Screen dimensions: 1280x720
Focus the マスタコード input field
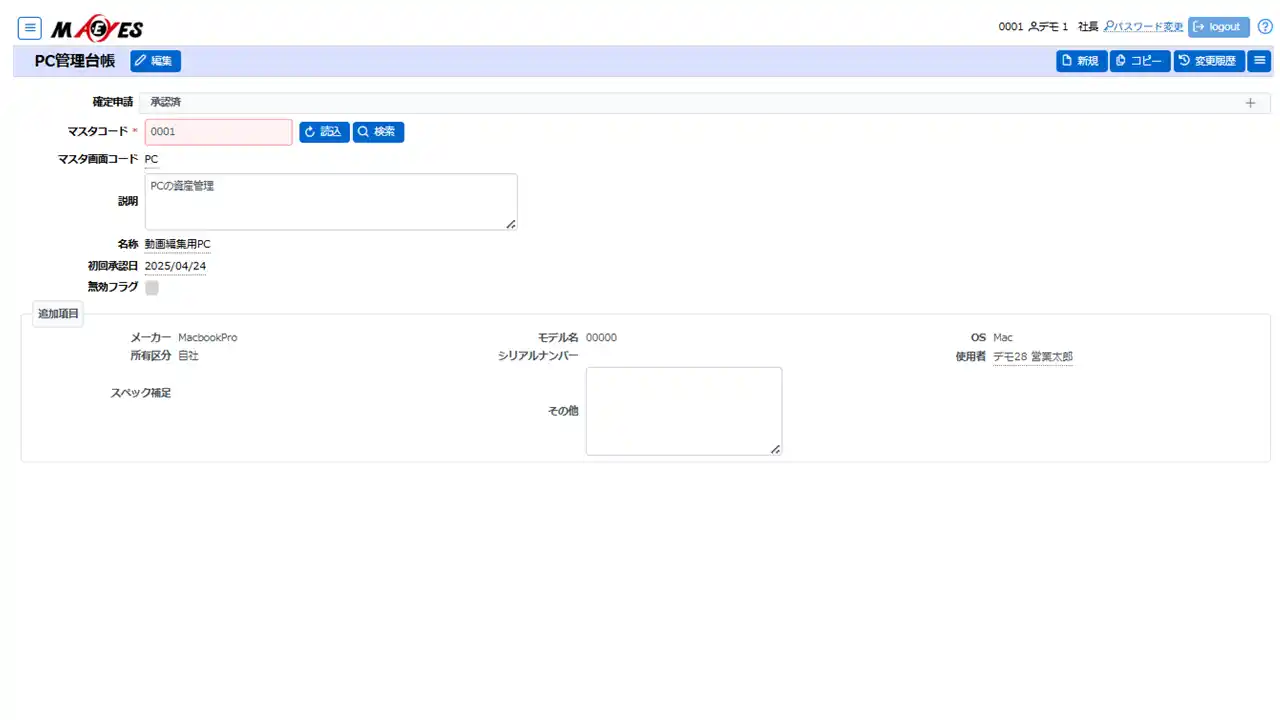coord(218,132)
